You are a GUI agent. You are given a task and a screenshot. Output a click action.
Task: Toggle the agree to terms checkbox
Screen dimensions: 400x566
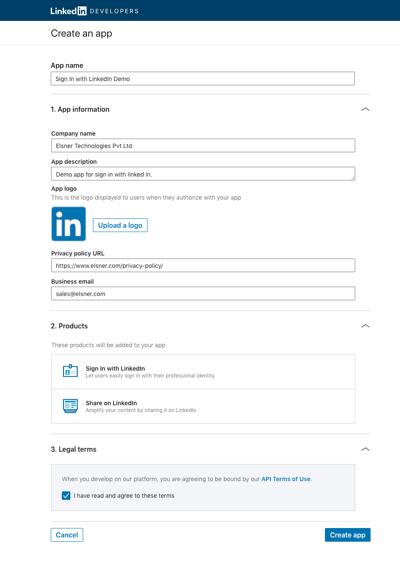[x=66, y=496]
